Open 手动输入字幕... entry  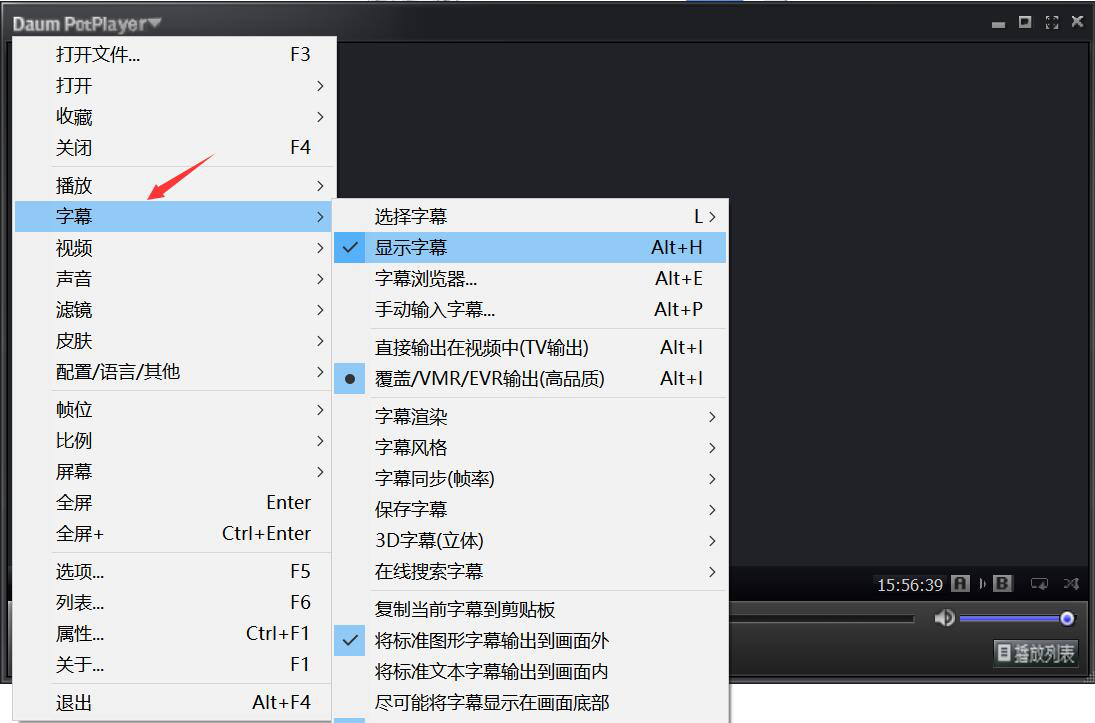[530, 309]
